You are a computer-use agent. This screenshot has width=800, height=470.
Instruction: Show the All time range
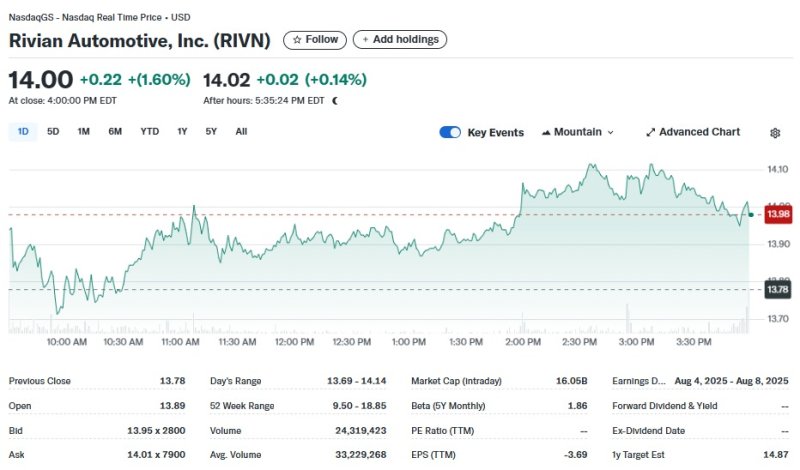tap(241, 132)
